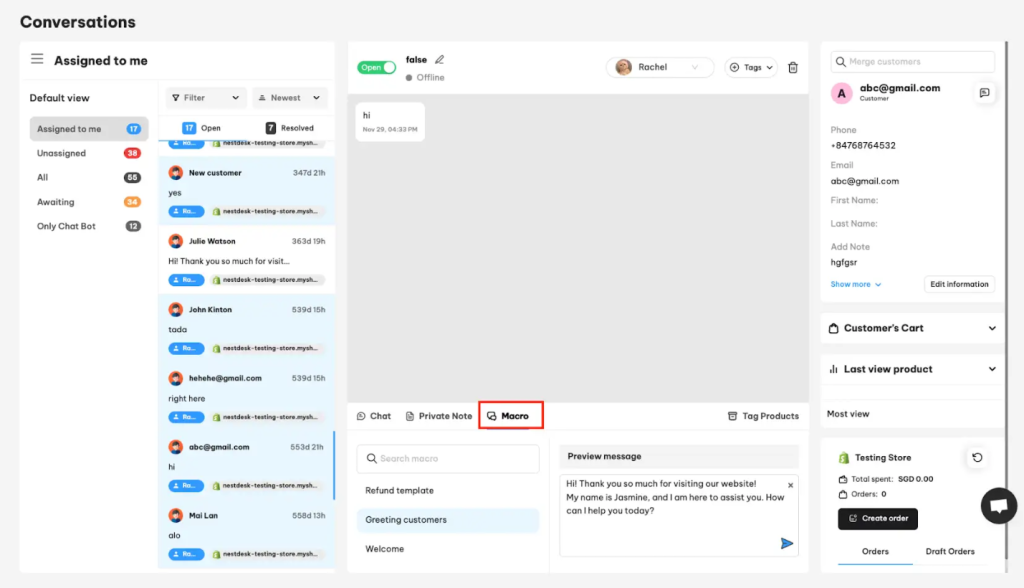Click the hamburger menu beside Assigned to me

37,59
